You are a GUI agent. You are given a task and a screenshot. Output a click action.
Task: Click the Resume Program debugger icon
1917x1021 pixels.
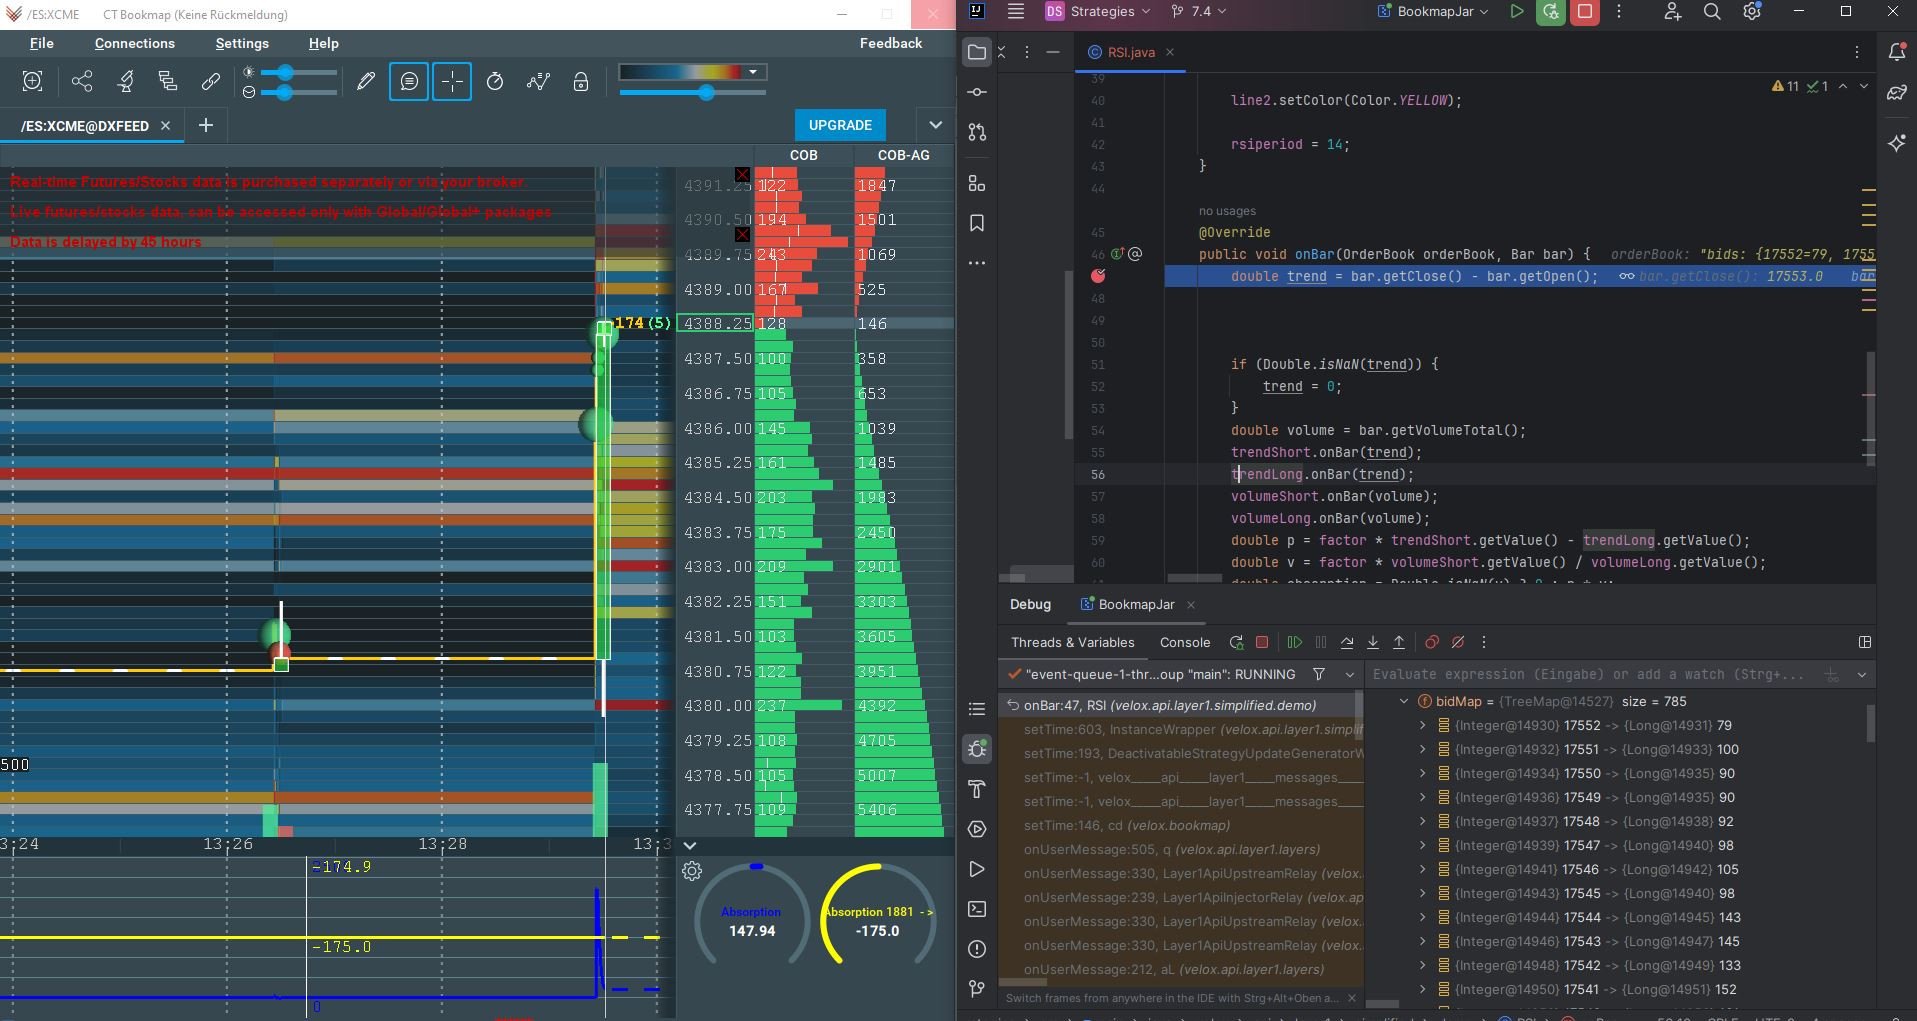click(1295, 642)
